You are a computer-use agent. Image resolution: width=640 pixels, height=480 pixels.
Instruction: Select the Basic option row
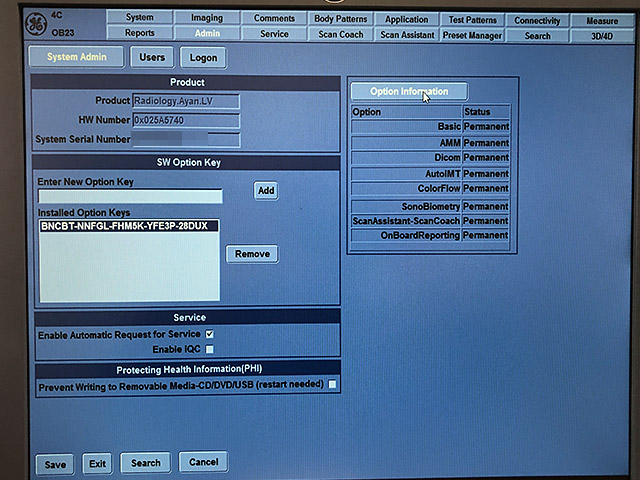[x=430, y=127]
